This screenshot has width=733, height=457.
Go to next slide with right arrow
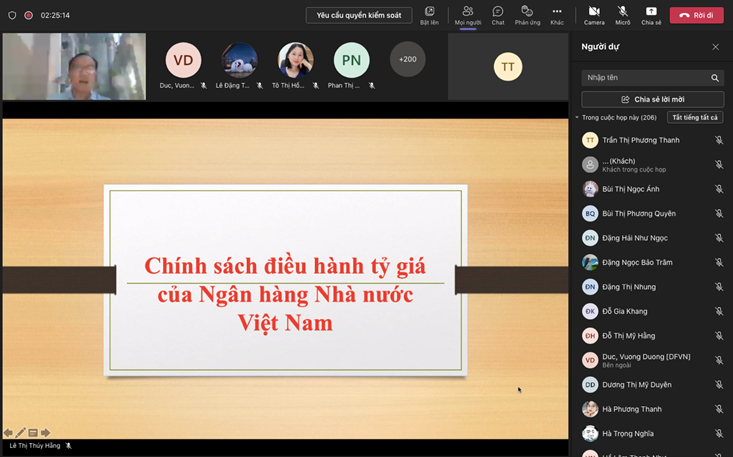click(x=46, y=433)
